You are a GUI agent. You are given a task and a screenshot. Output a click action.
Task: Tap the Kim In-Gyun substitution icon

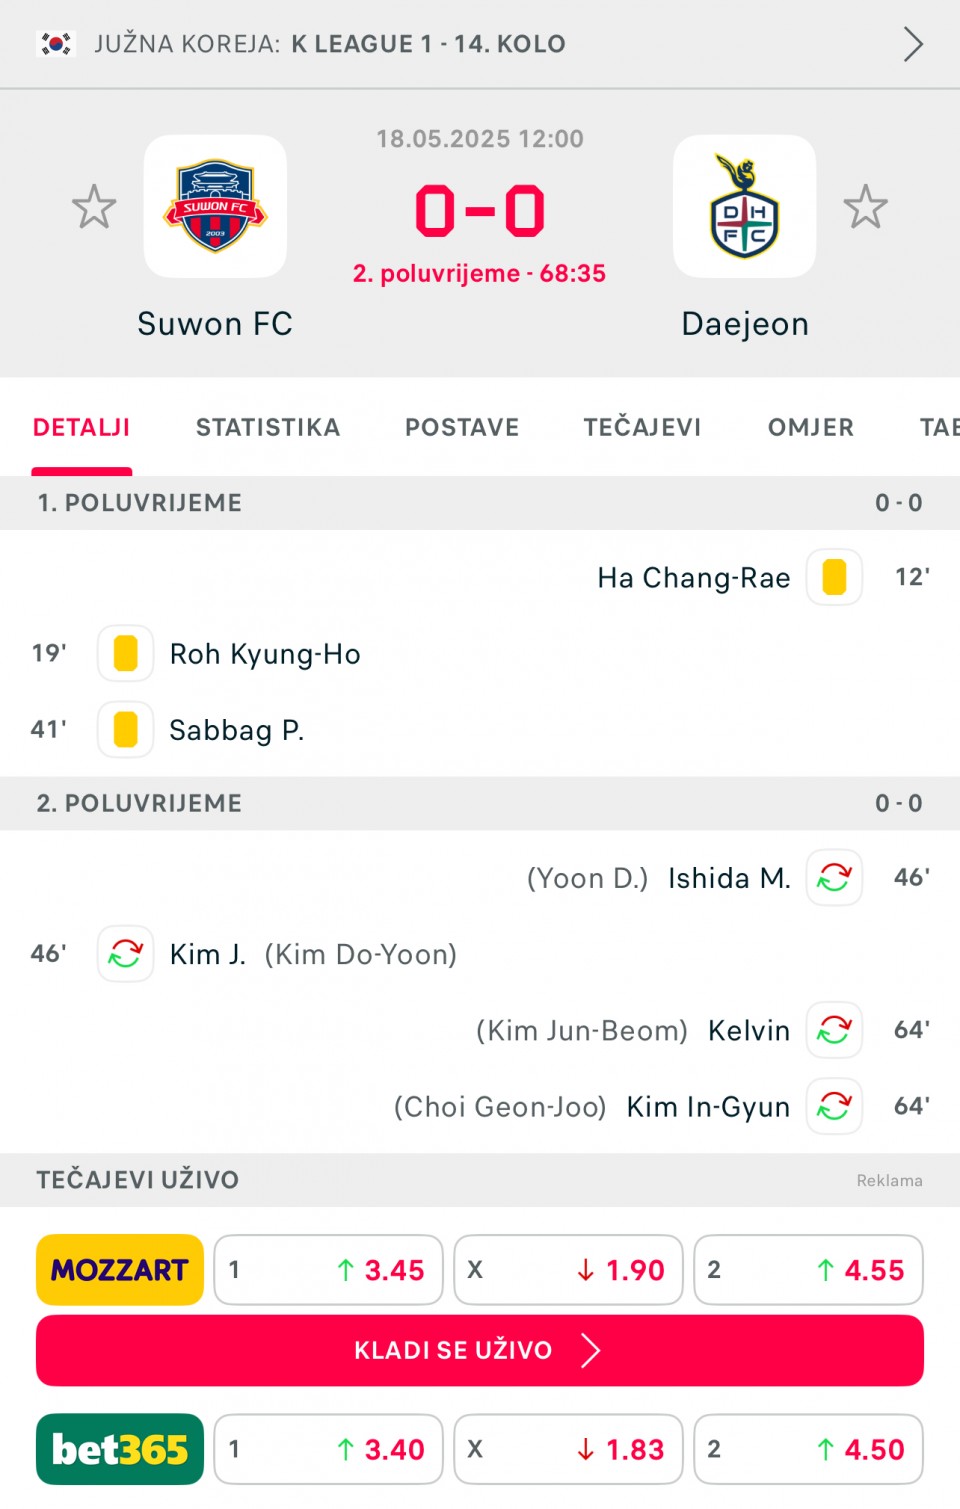click(x=834, y=1105)
